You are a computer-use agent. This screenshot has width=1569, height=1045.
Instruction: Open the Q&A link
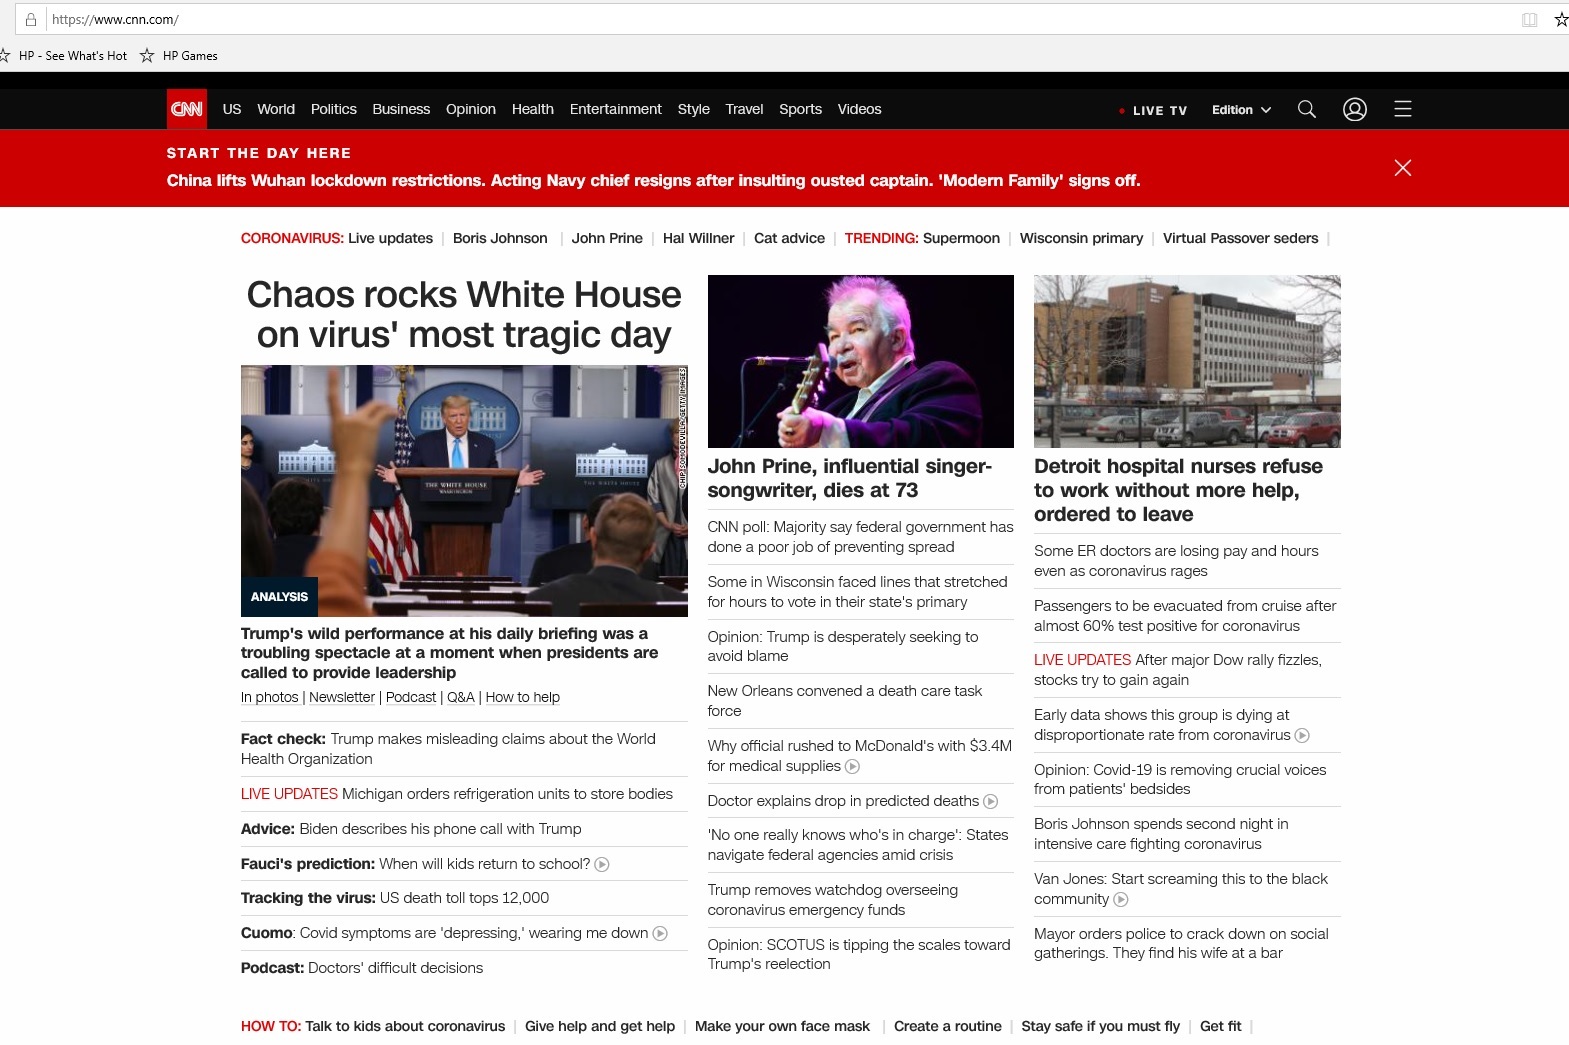(461, 697)
